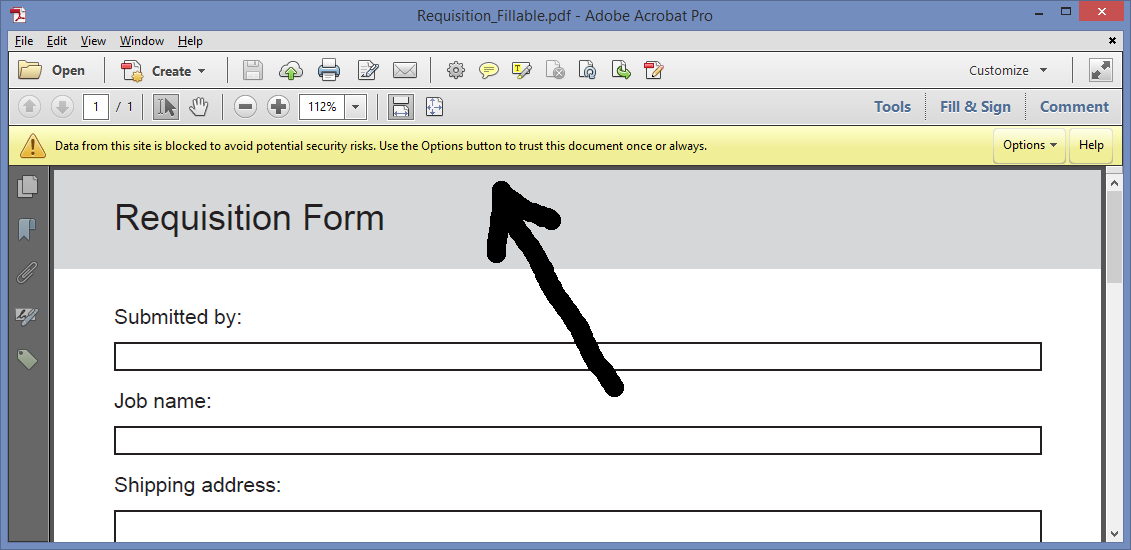Toggle fit one full page view
This screenshot has width=1131, height=550.
434,107
